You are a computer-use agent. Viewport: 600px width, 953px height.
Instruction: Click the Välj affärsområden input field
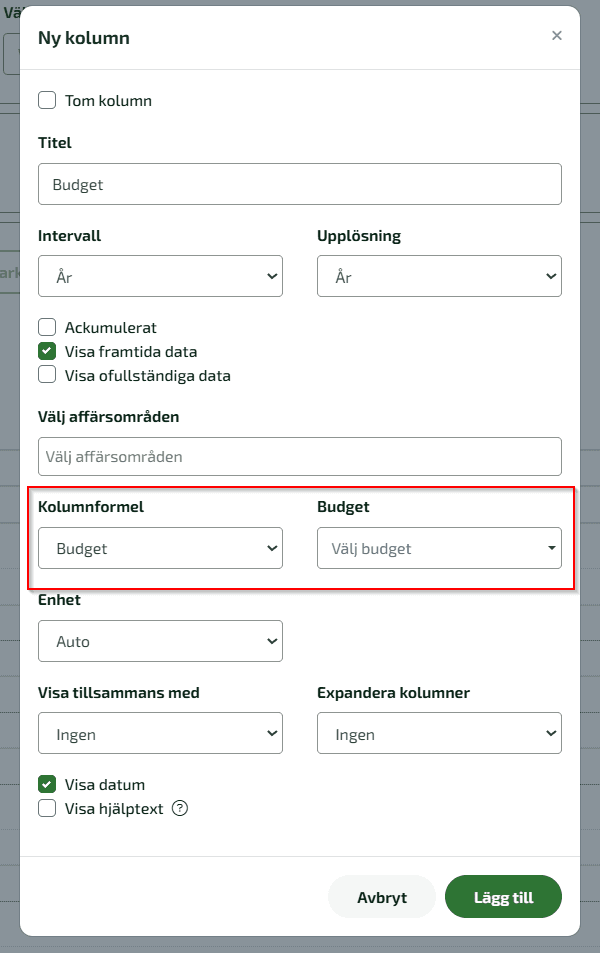(x=300, y=456)
